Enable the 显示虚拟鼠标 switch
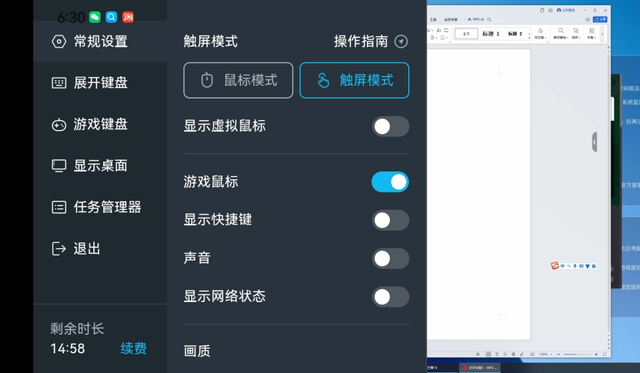Image resolution: width=640 pixels, height=373 pixels. tap(390, 127)
